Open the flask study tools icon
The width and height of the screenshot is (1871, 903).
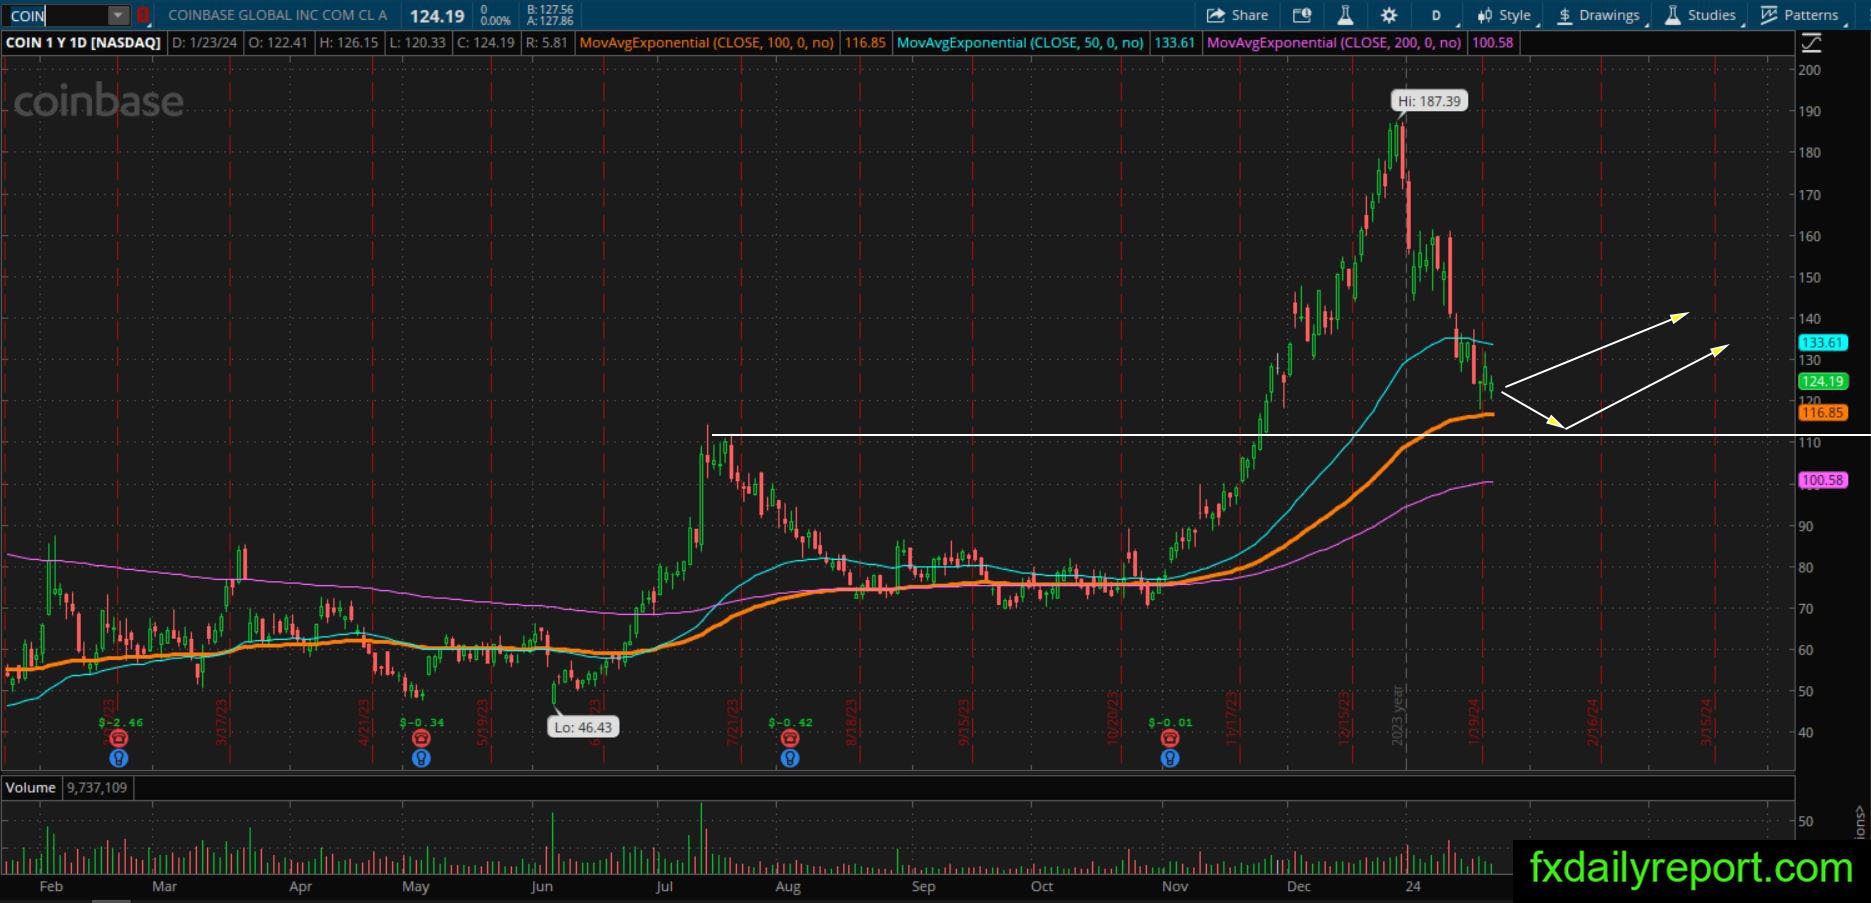(1345, 15)
